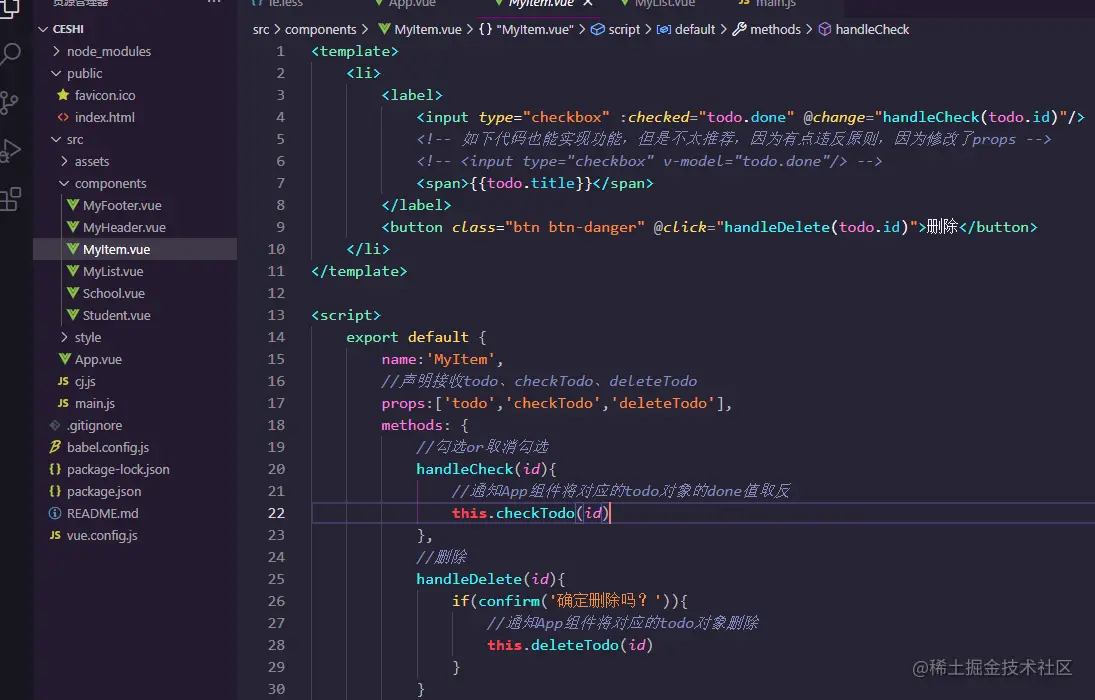Open the Run and Debug view
Viewport: 1095px width, 700px height.
tap(10, 151)
